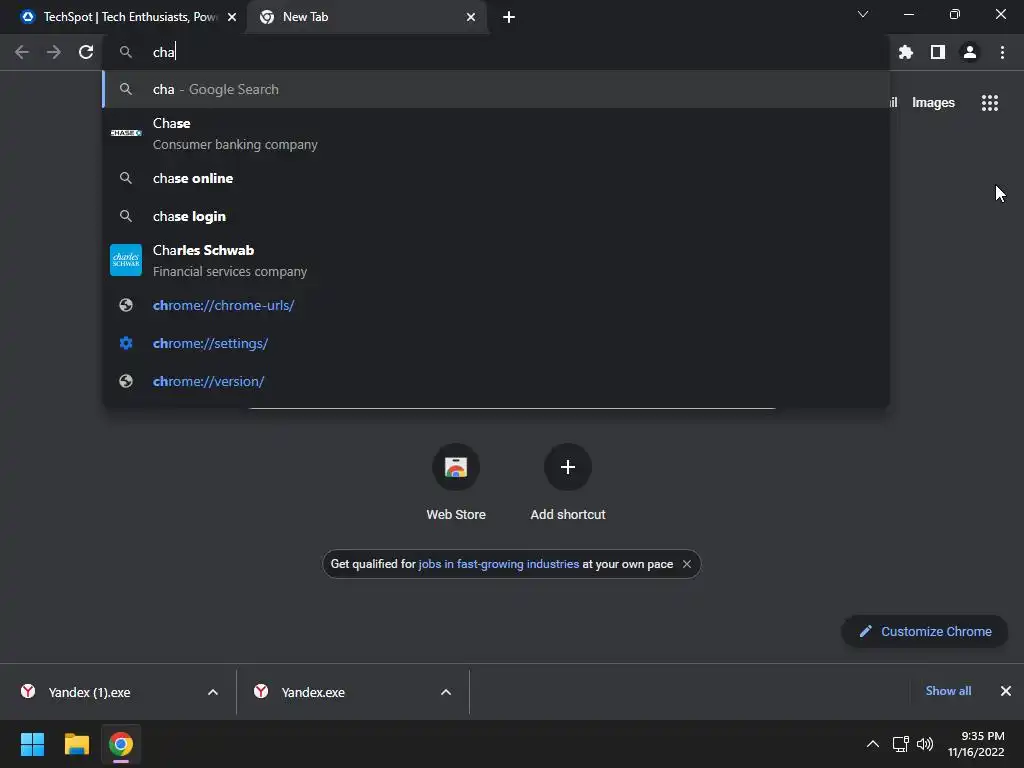This screenshot has height=768, width=1024.
Task: Reload the current page
Action: pyautogui.click(x=86, y=52)
